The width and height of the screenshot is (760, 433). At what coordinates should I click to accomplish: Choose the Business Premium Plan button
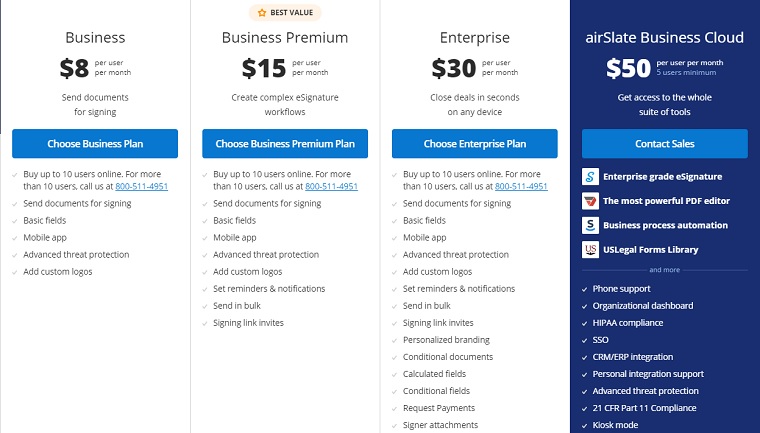(x=285, y=144)
